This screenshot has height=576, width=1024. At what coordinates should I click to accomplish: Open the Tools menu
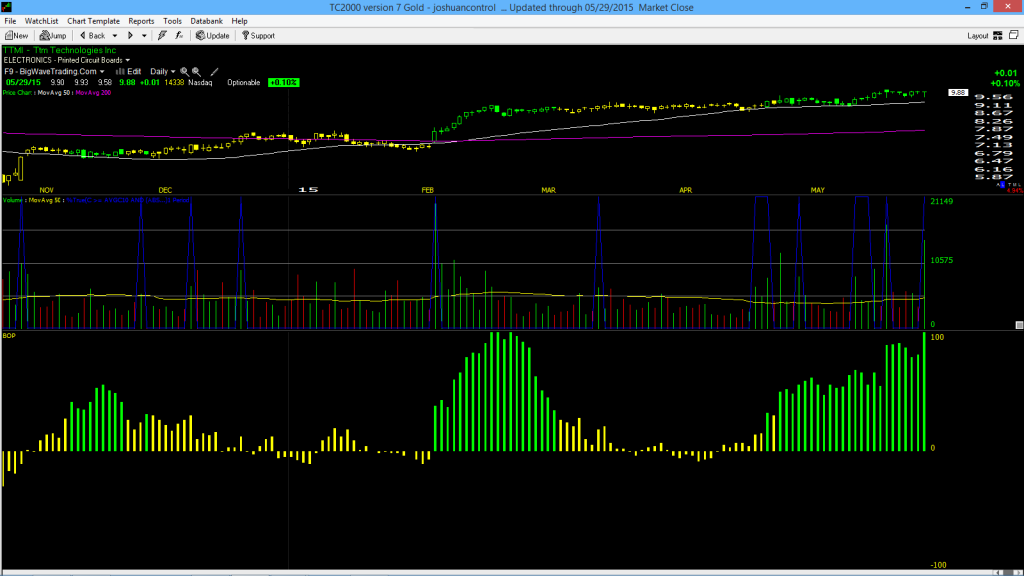(172, 21)
